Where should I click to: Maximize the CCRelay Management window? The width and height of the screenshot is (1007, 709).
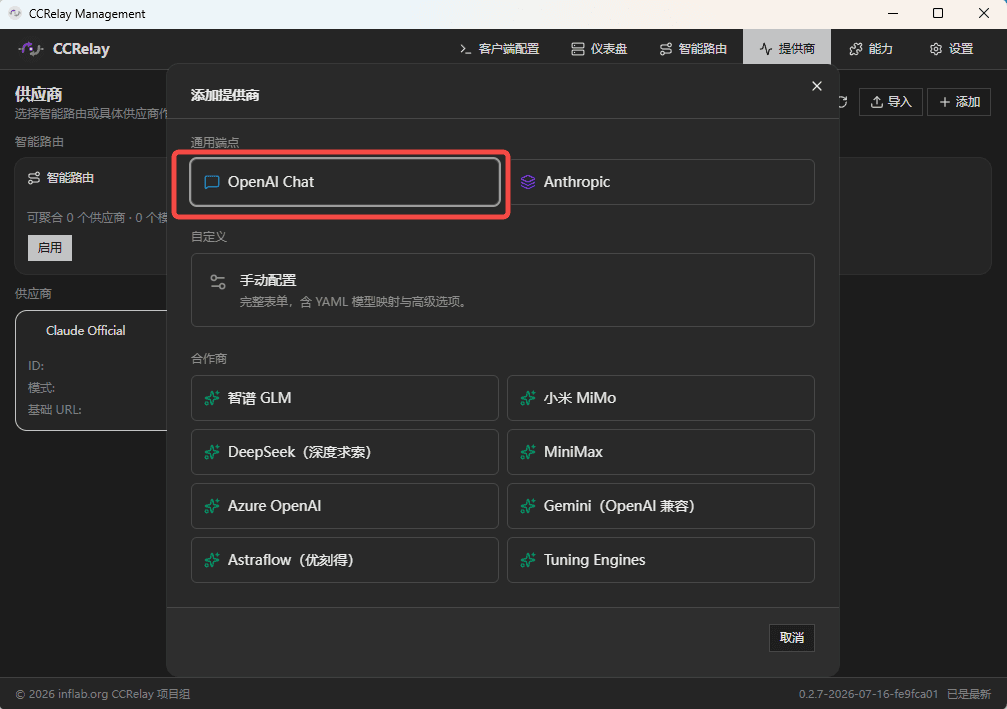pyautogui.click(x=938, y=13)
